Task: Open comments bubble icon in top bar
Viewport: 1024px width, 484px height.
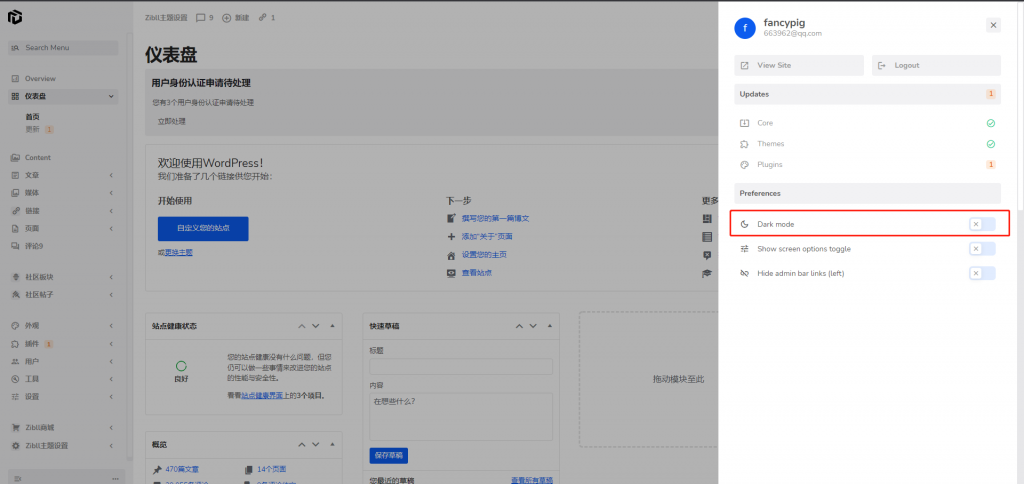Action: coord(201,18)
